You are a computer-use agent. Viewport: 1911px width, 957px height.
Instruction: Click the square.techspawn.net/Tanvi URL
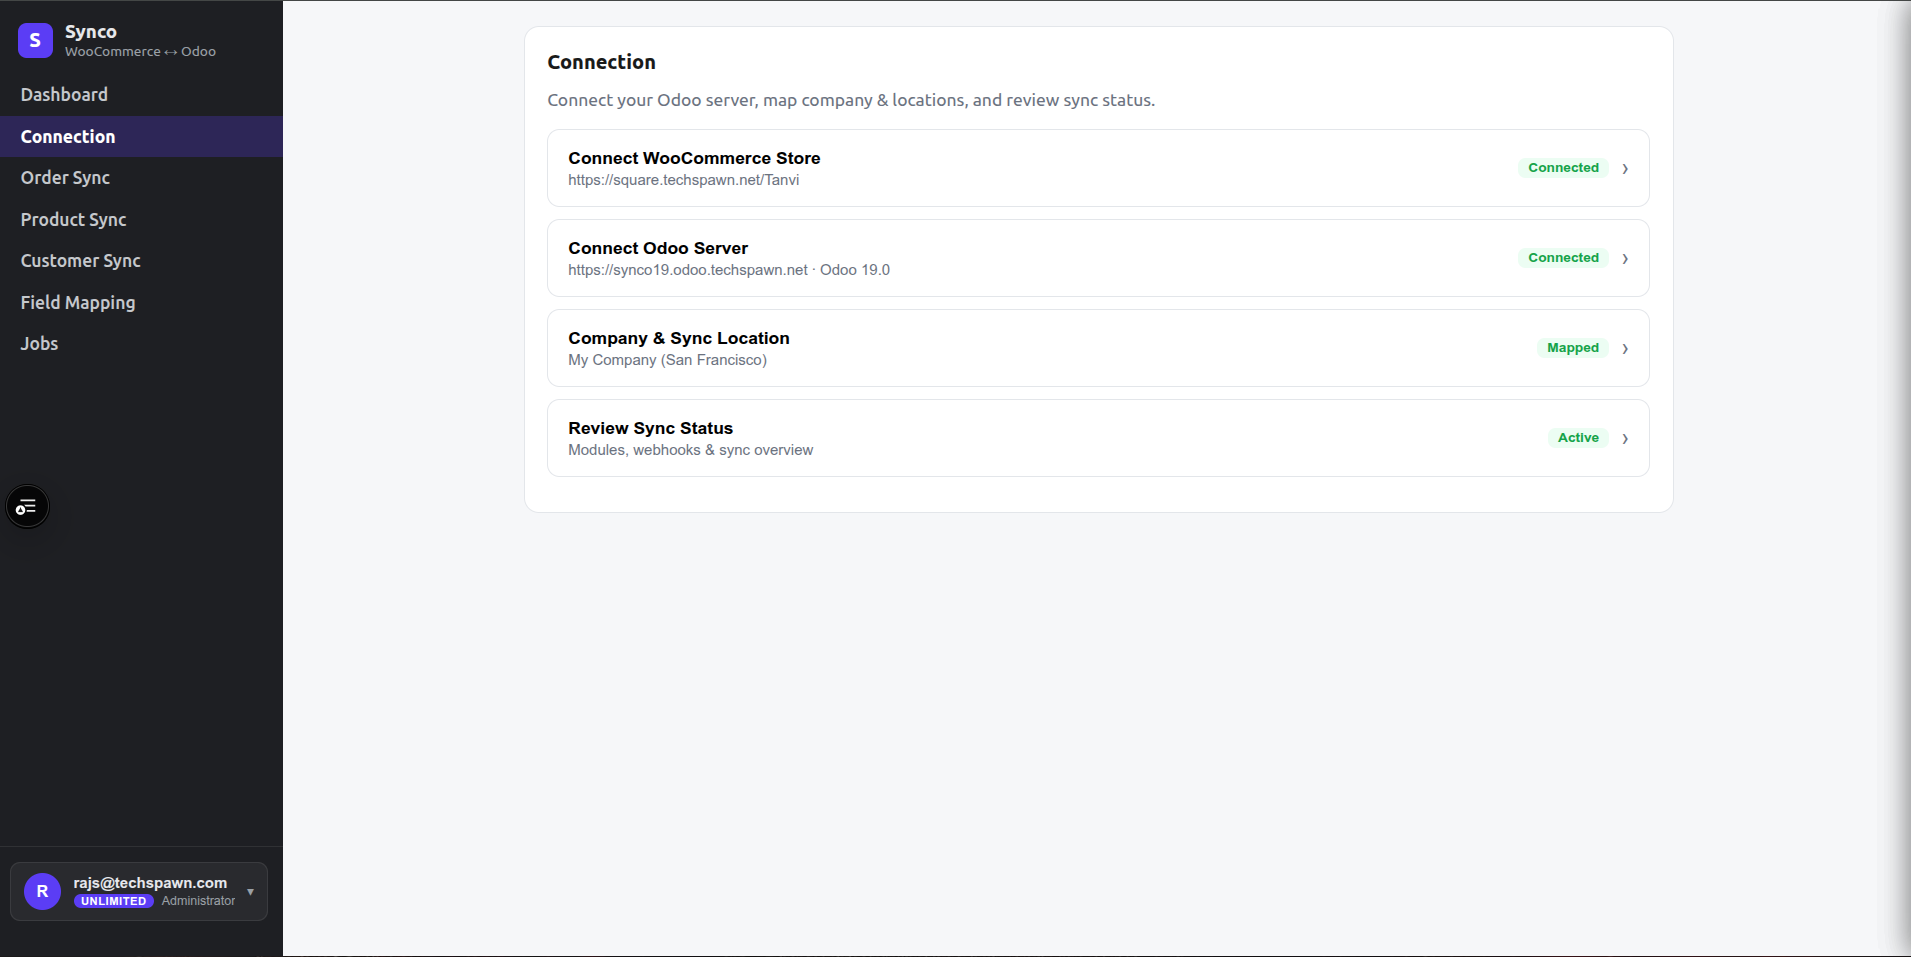(x=683, y=180)
